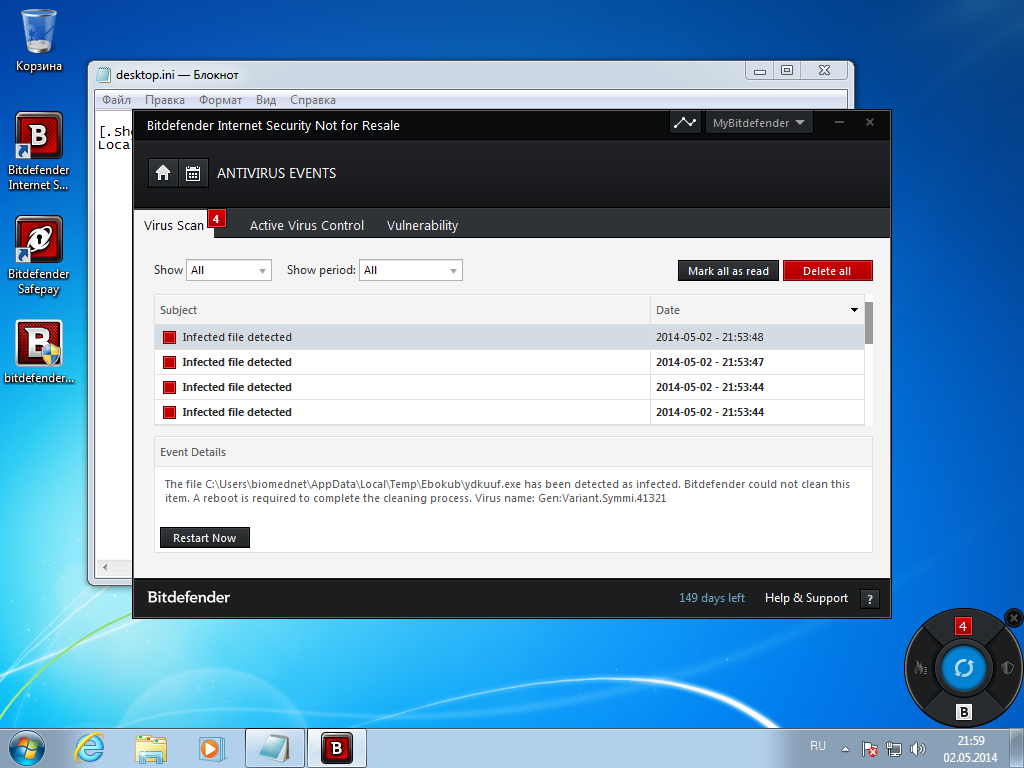1024x768 pixels.
Task: Open the events calendar icon
Action: tap(193, 173)
